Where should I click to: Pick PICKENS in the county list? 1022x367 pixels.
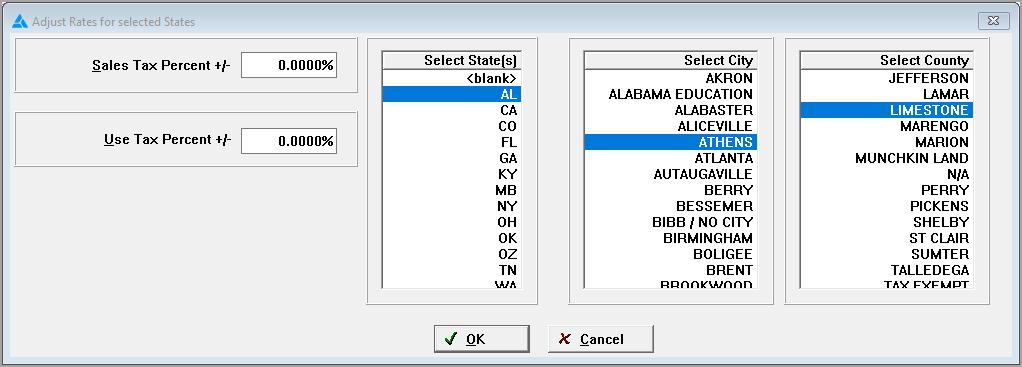886,206
